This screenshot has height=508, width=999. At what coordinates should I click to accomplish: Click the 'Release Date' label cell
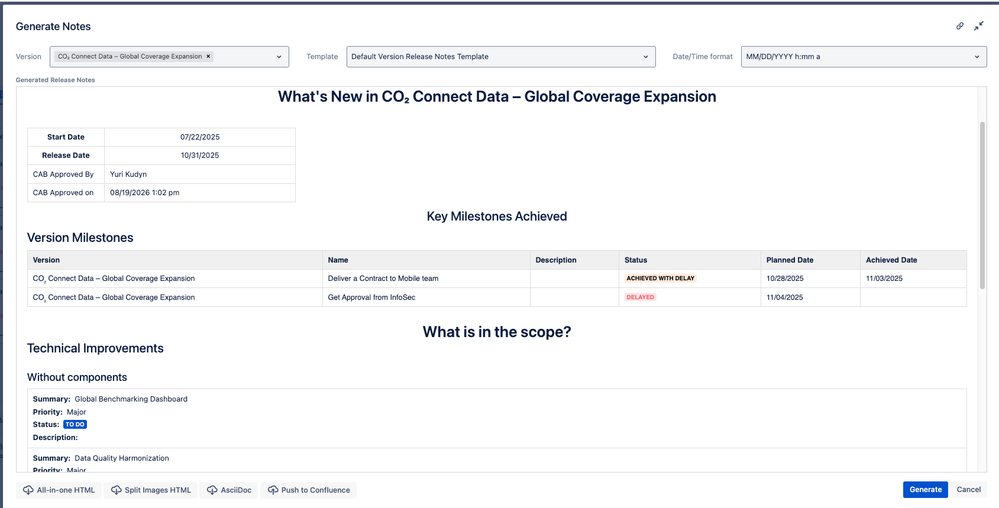point(66,156)
